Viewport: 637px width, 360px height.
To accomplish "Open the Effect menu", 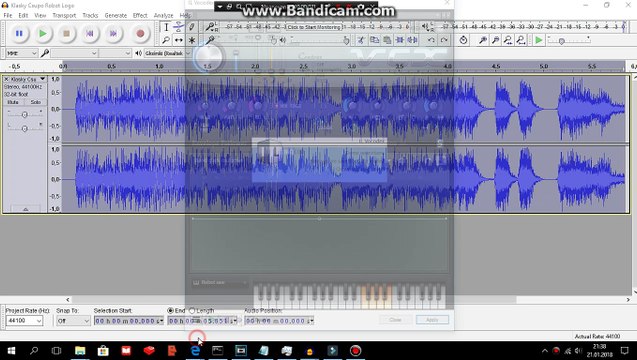I will [140, 15].
